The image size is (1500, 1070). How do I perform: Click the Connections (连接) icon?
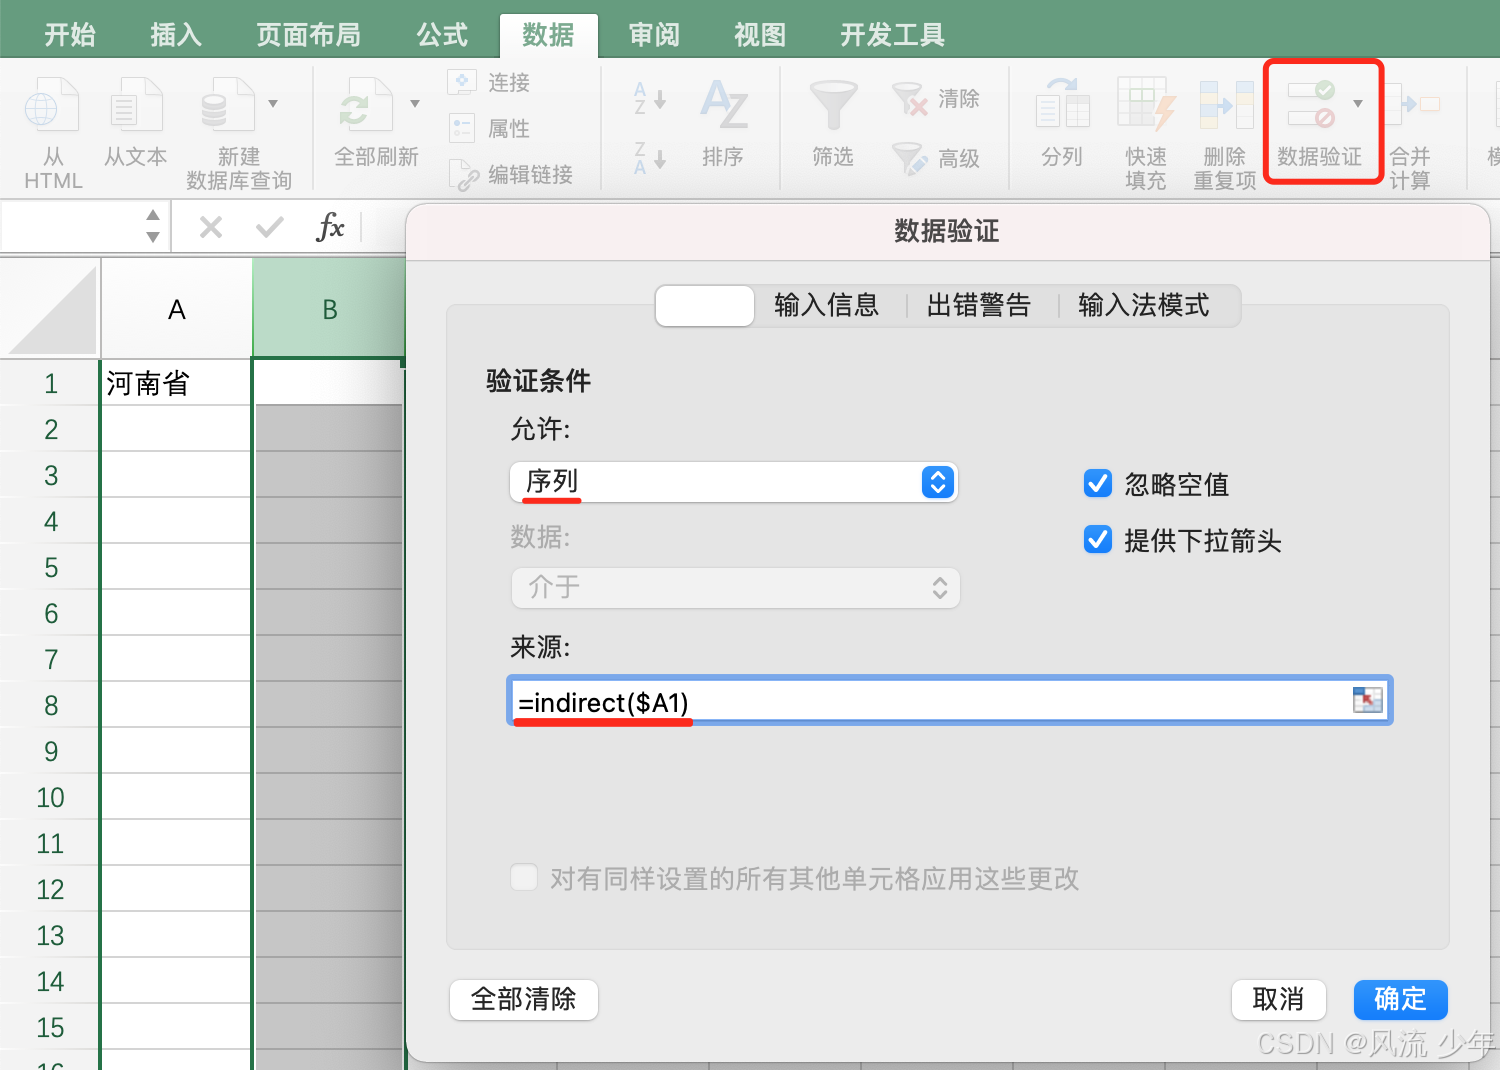pyautogui.click(x=462, y=82)
